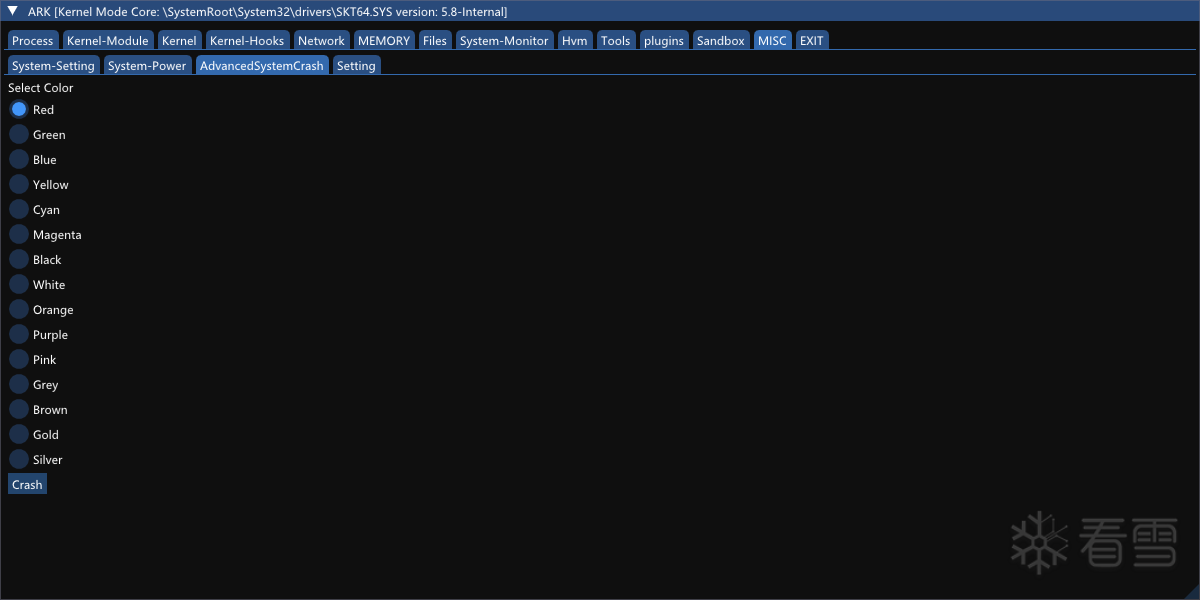Image resolution: width=1200 pixels, height=600 pixels.
Task: Select the Red color radio button
Action: (19, 109)
